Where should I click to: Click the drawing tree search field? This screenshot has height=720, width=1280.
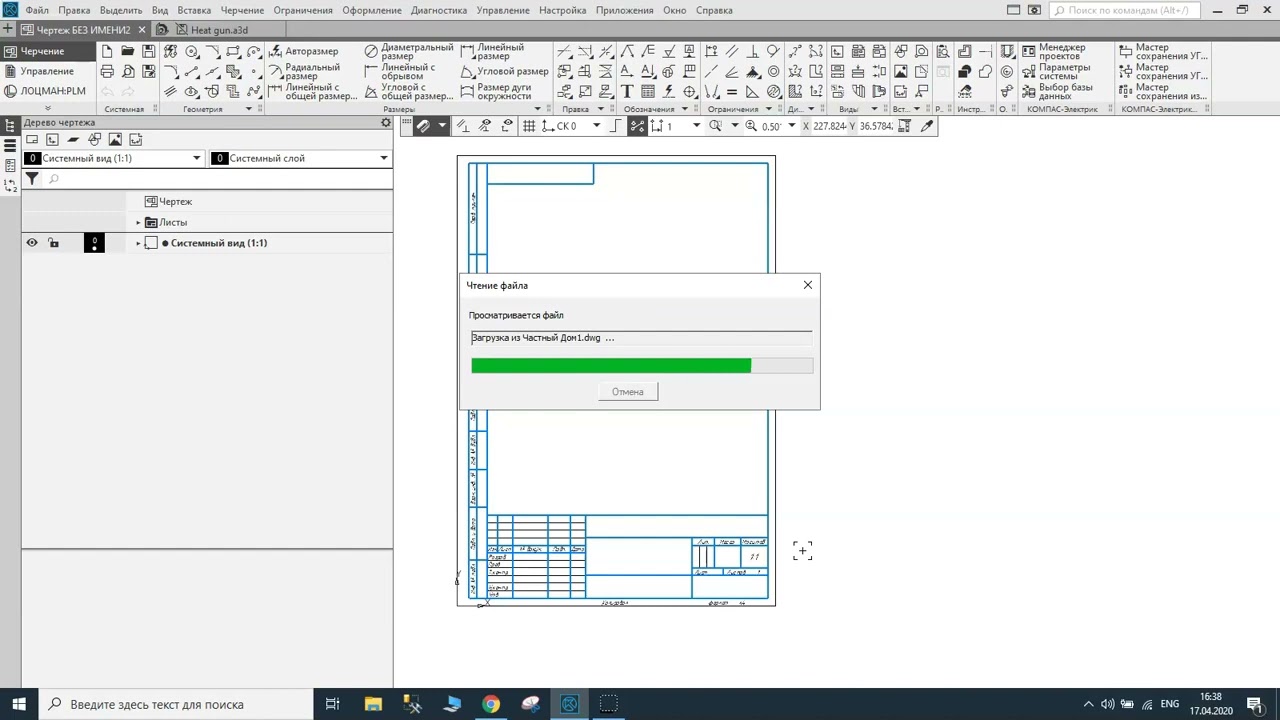(x=218, y=178)
